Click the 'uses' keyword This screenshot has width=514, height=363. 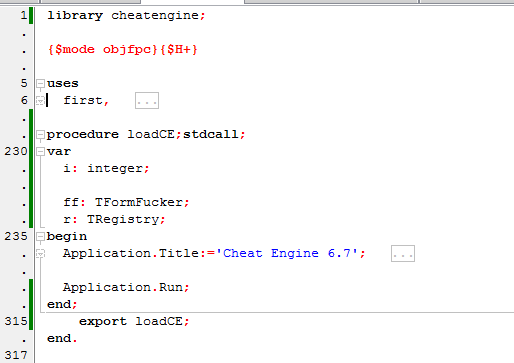63,83
